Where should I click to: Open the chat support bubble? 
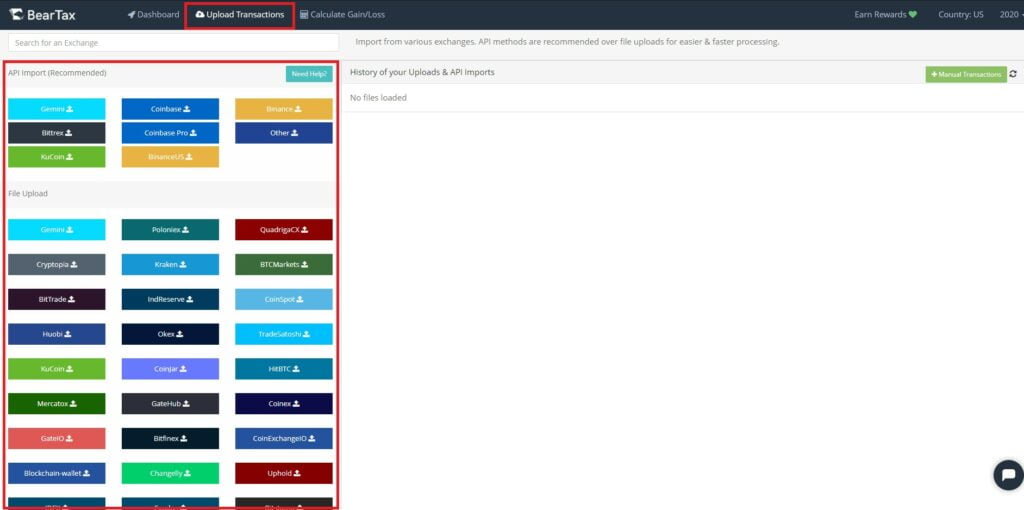coord(1008,474)
